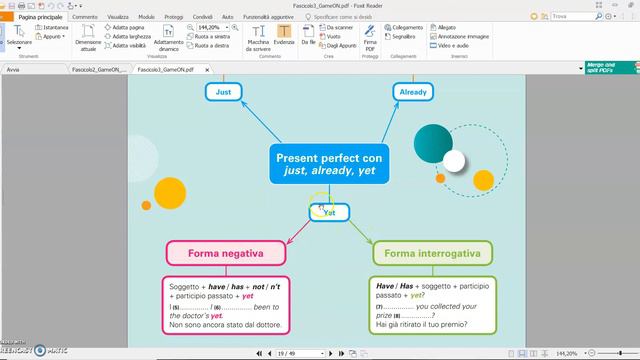Click the Undo arrow in quick access toolbar

click(x=51, y=6)
